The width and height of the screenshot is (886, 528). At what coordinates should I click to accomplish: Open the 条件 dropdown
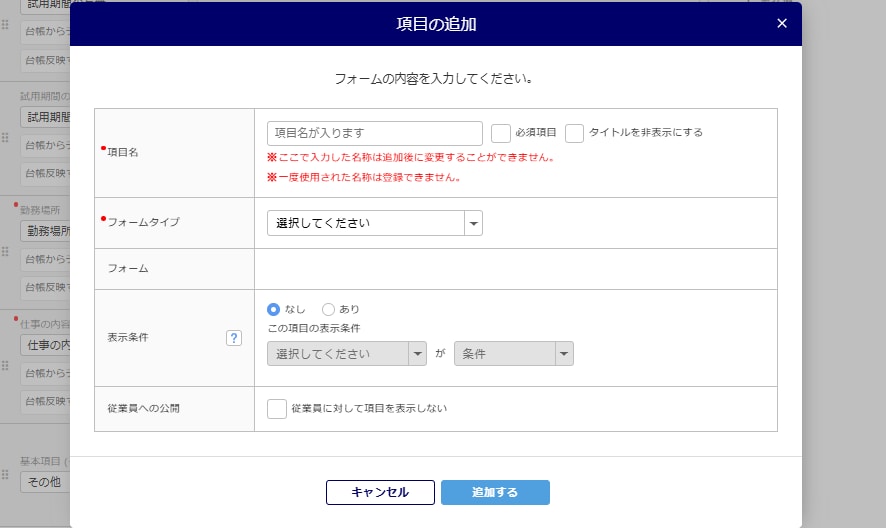(513, 354)
